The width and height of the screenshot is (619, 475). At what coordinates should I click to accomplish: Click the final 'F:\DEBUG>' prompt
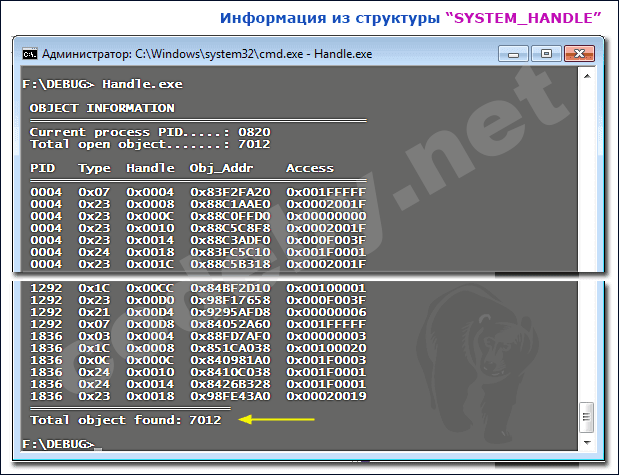coord(58,444)
